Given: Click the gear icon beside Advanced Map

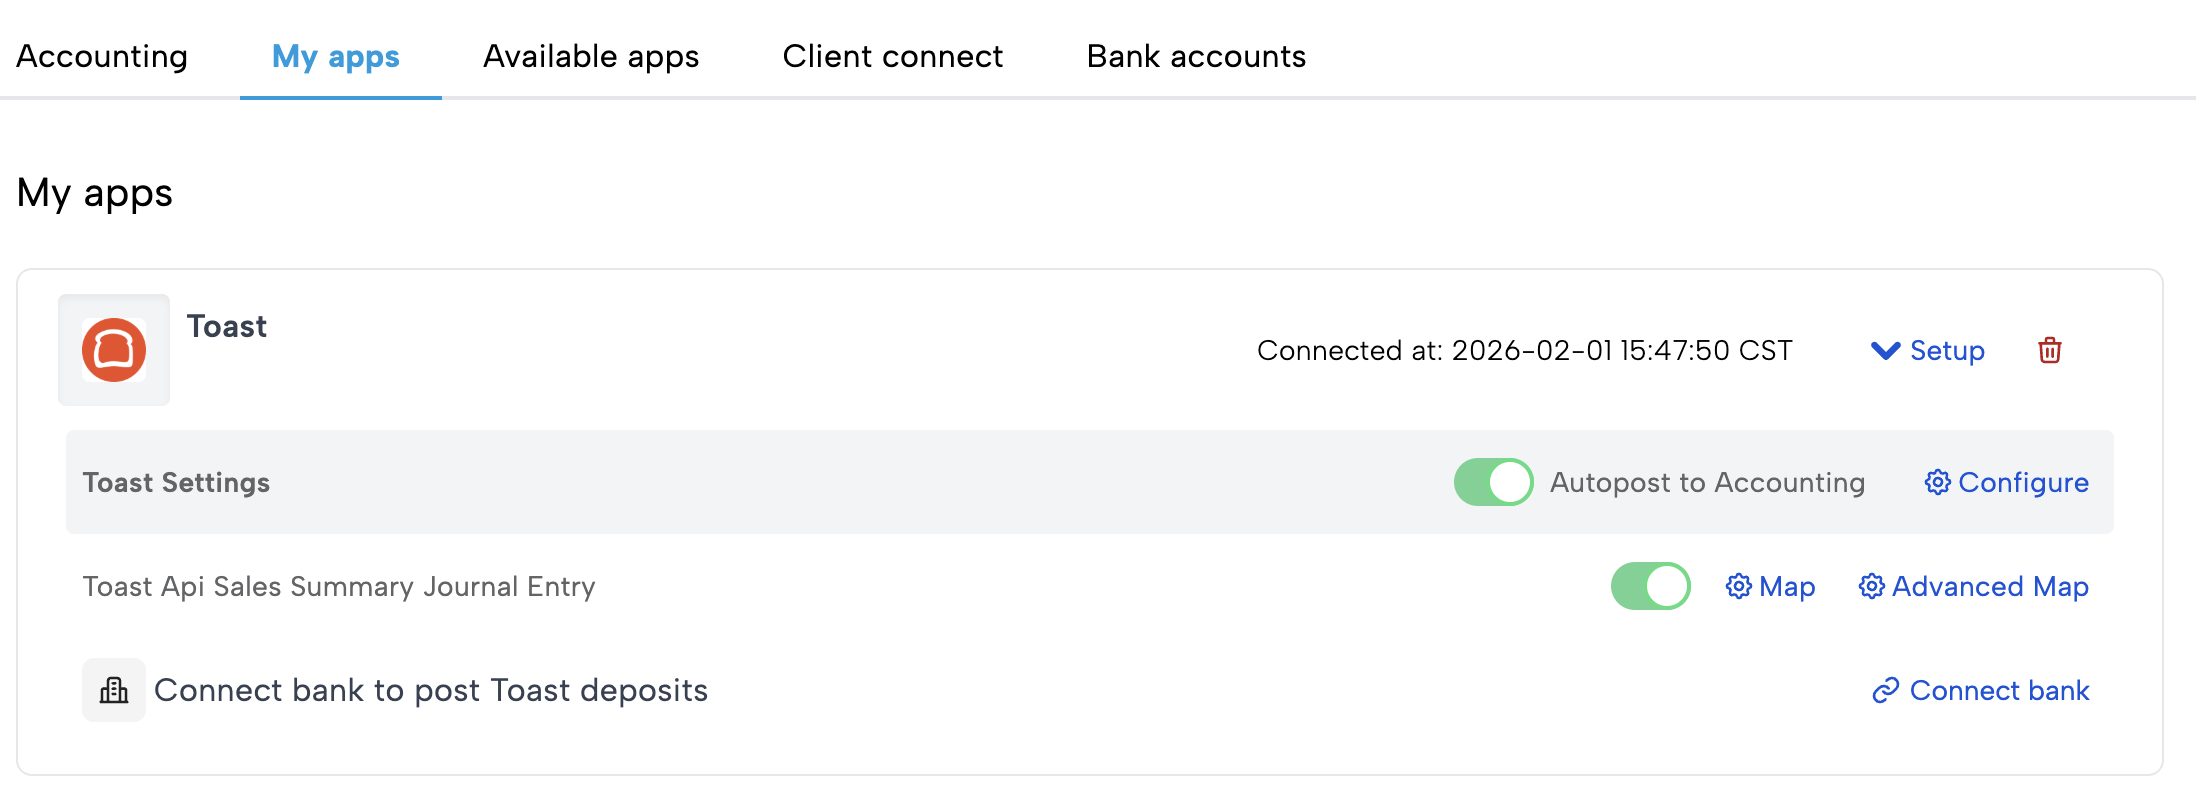Looking at the screenshot, I should pyautogui.click(x=1871, y=586).
